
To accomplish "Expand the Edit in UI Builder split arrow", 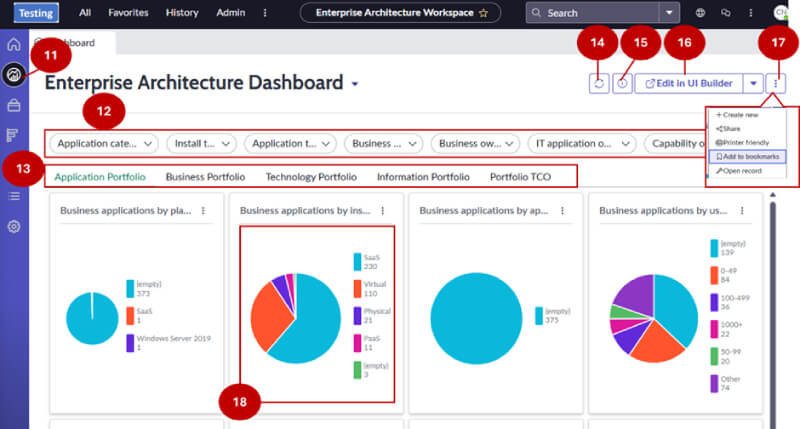I will (753, 84).
